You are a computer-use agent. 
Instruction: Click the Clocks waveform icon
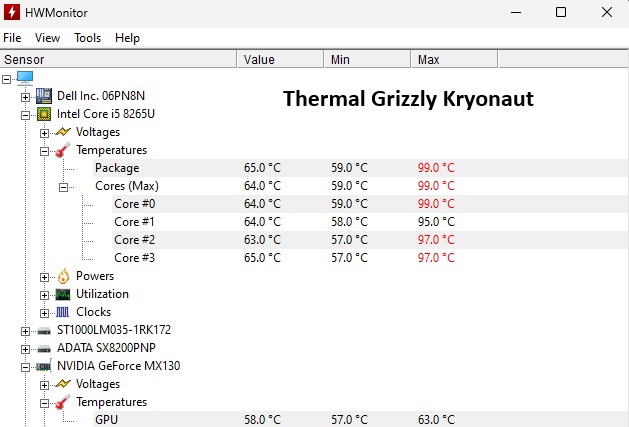pos(62,312)
